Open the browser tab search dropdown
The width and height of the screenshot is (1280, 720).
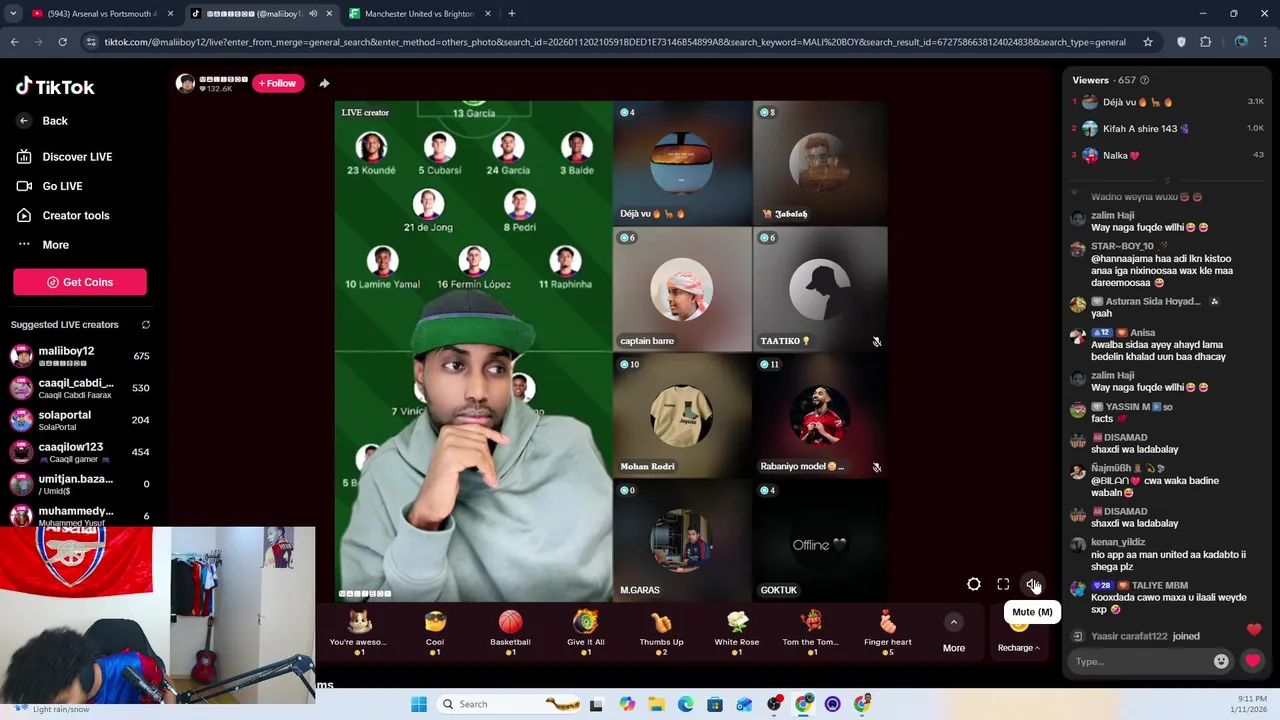[x=12, y=14]
